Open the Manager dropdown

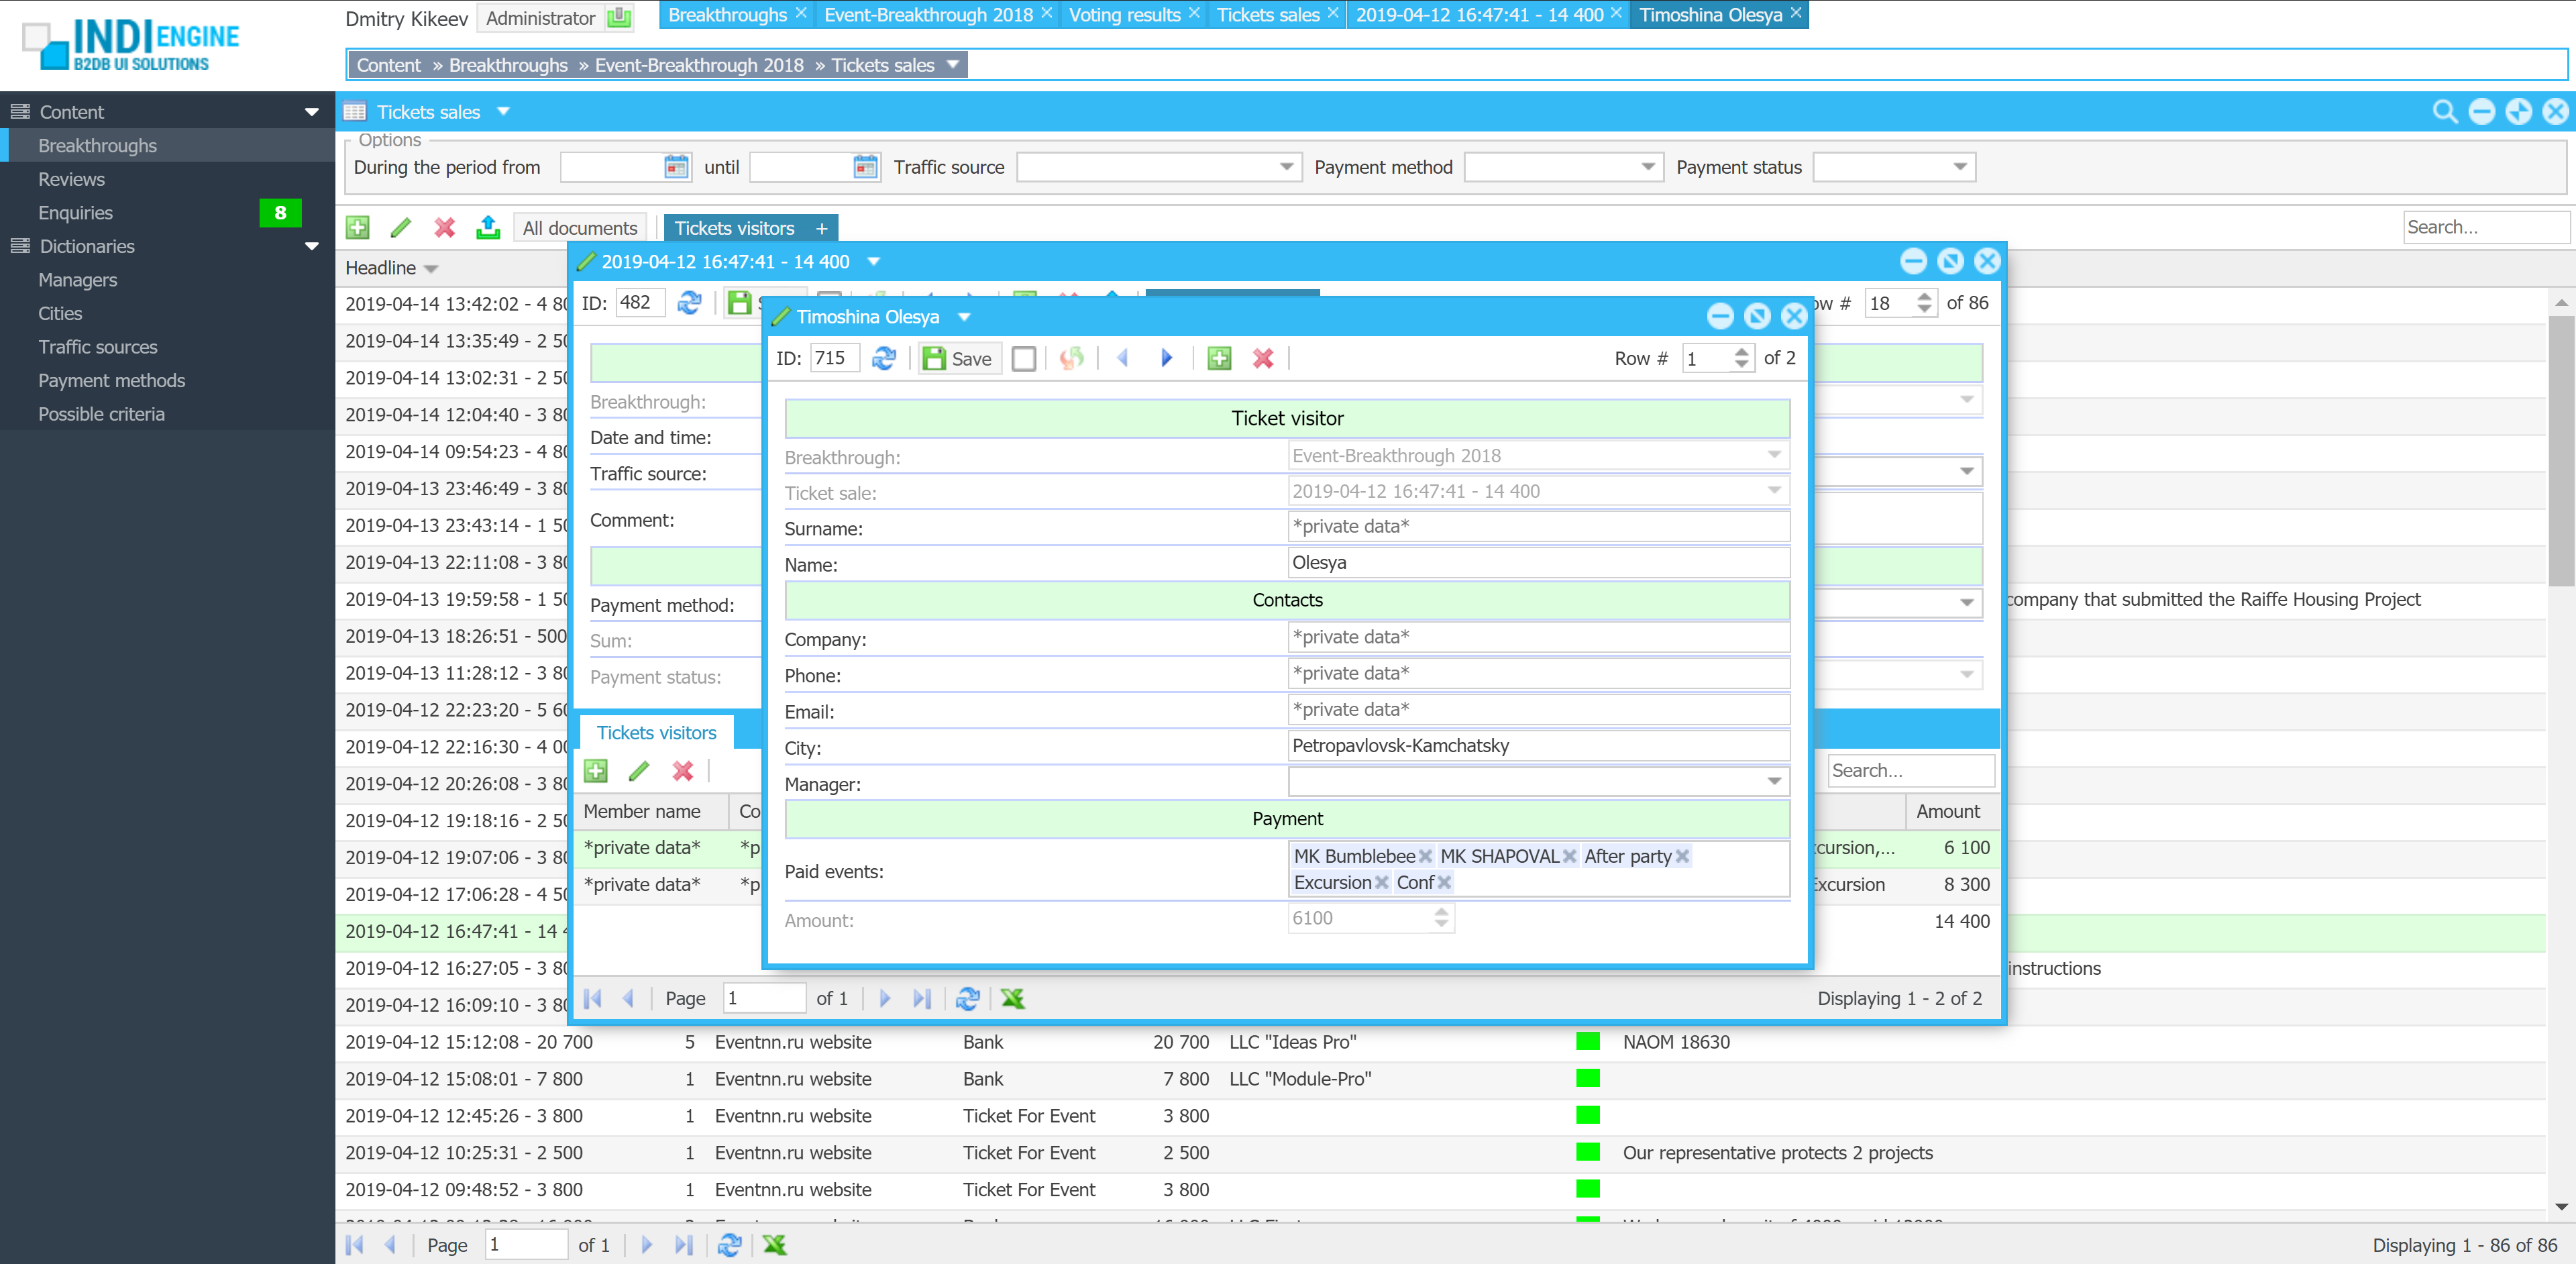tap(1774, 781)
